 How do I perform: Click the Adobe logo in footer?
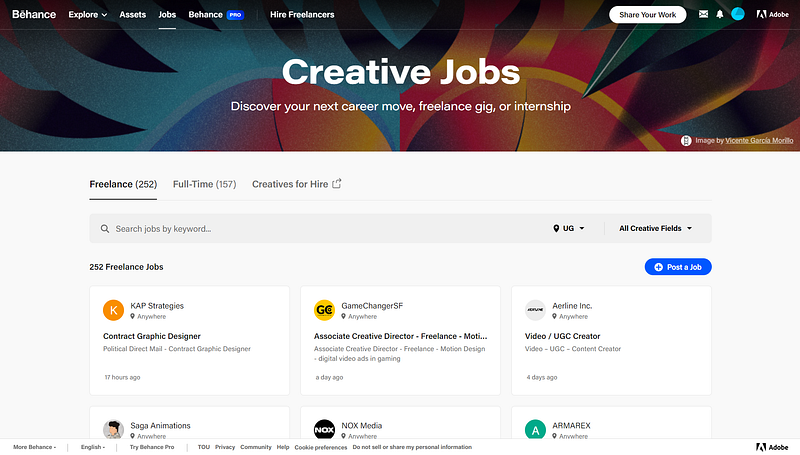click(772, 447)
